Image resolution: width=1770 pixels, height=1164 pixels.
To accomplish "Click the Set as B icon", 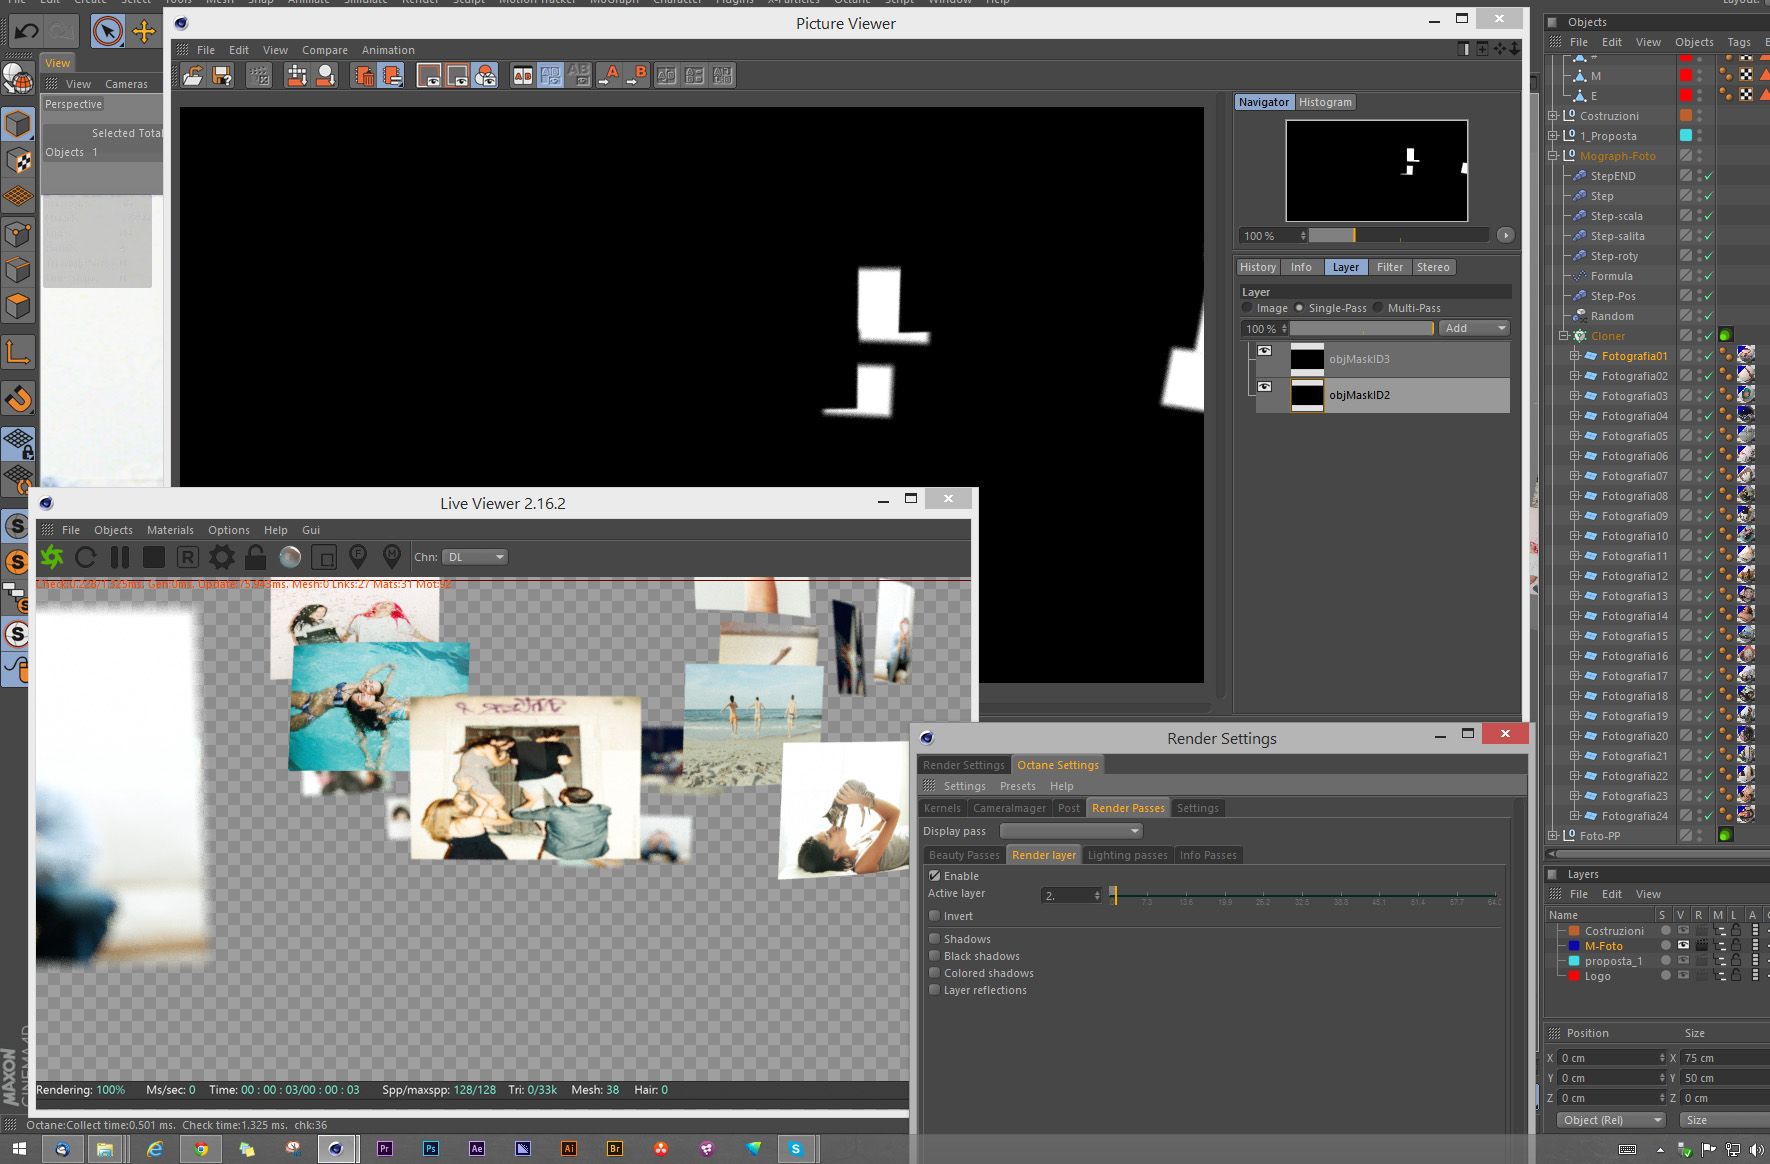I will 638,75.
